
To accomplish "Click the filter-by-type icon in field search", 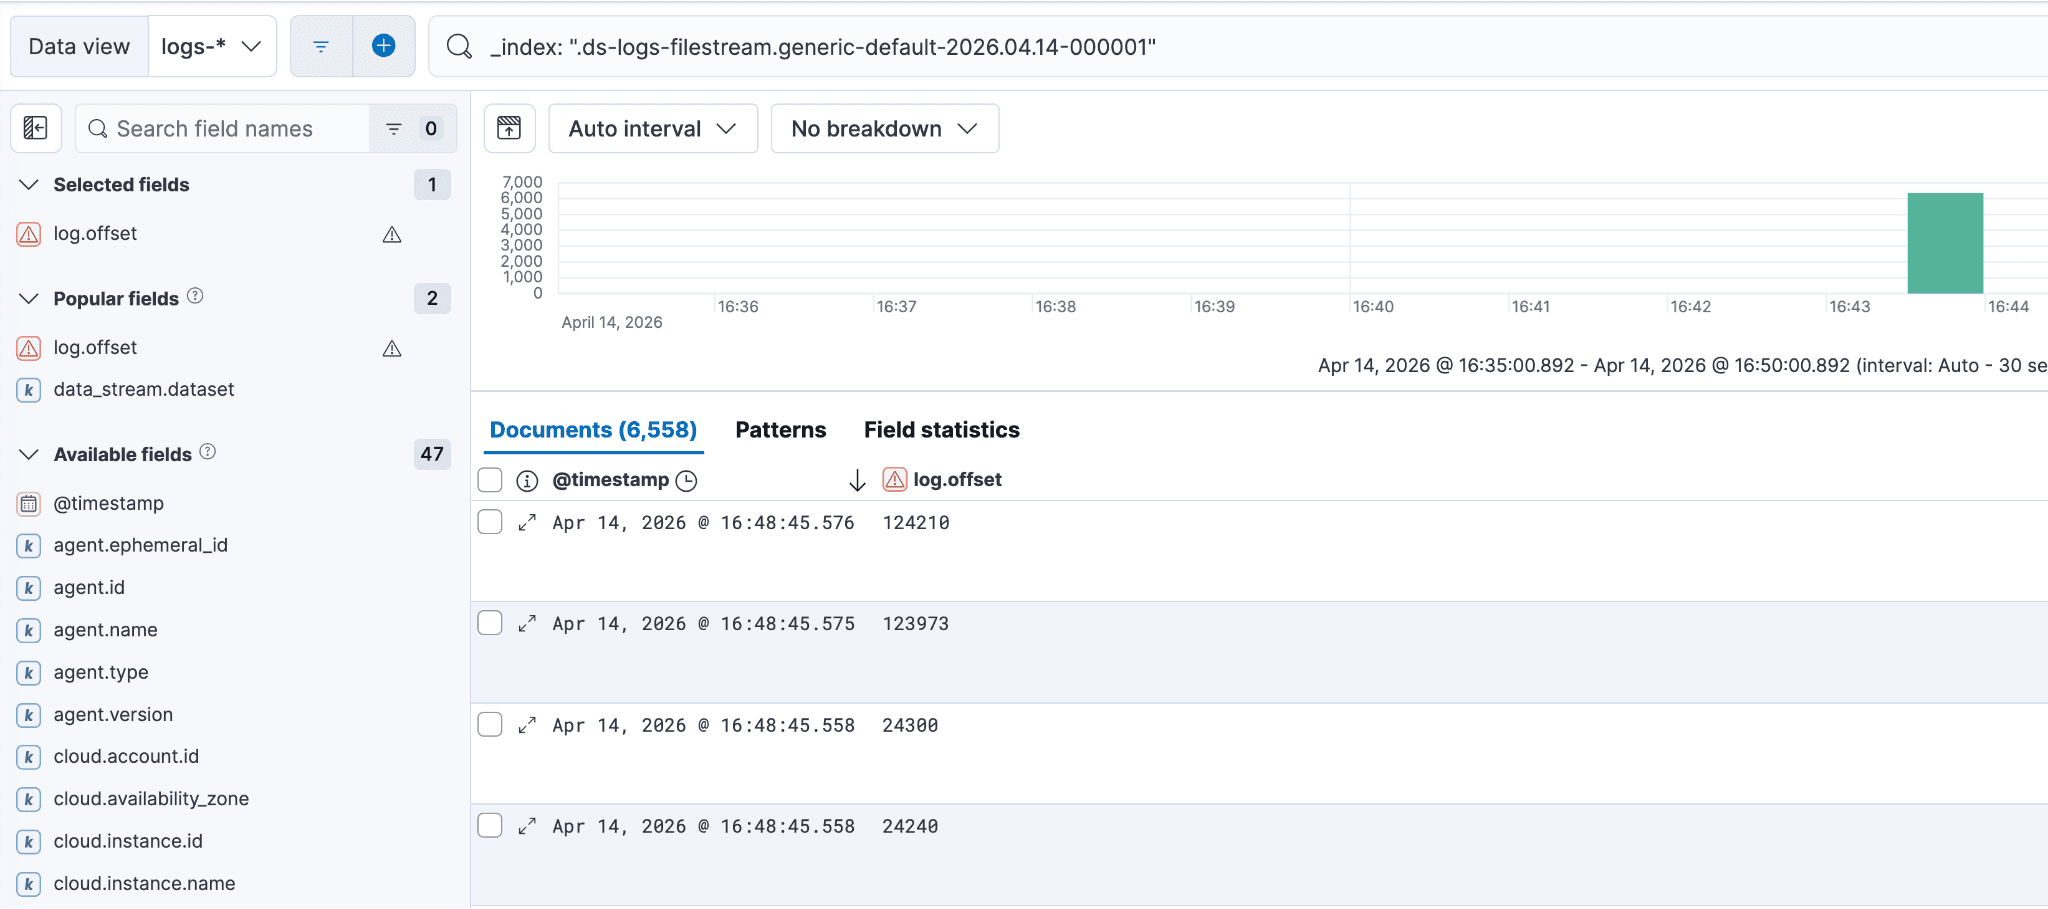I will pyautogui.click(x=392, y=128).
